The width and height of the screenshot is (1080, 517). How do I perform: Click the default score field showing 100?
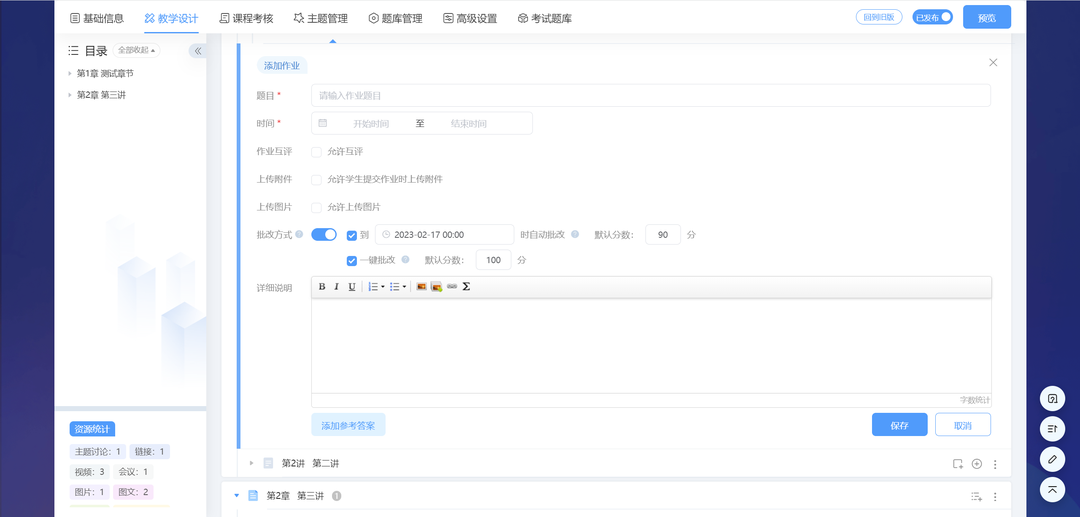coord(493,260)
